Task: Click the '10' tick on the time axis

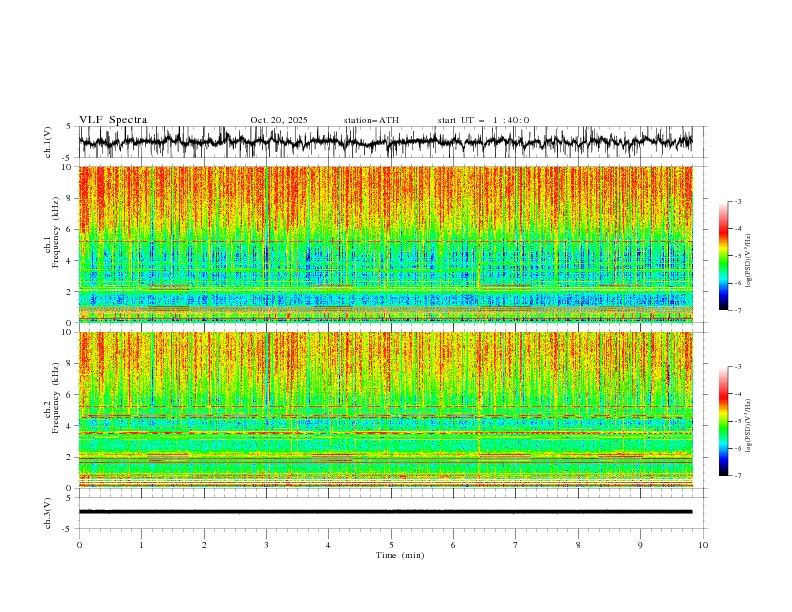Action: point(703,545)
